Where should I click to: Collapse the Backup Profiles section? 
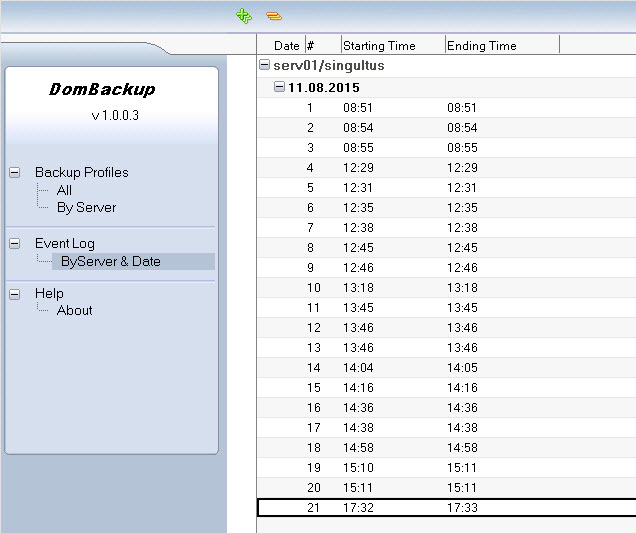click(x=15, y=172)
